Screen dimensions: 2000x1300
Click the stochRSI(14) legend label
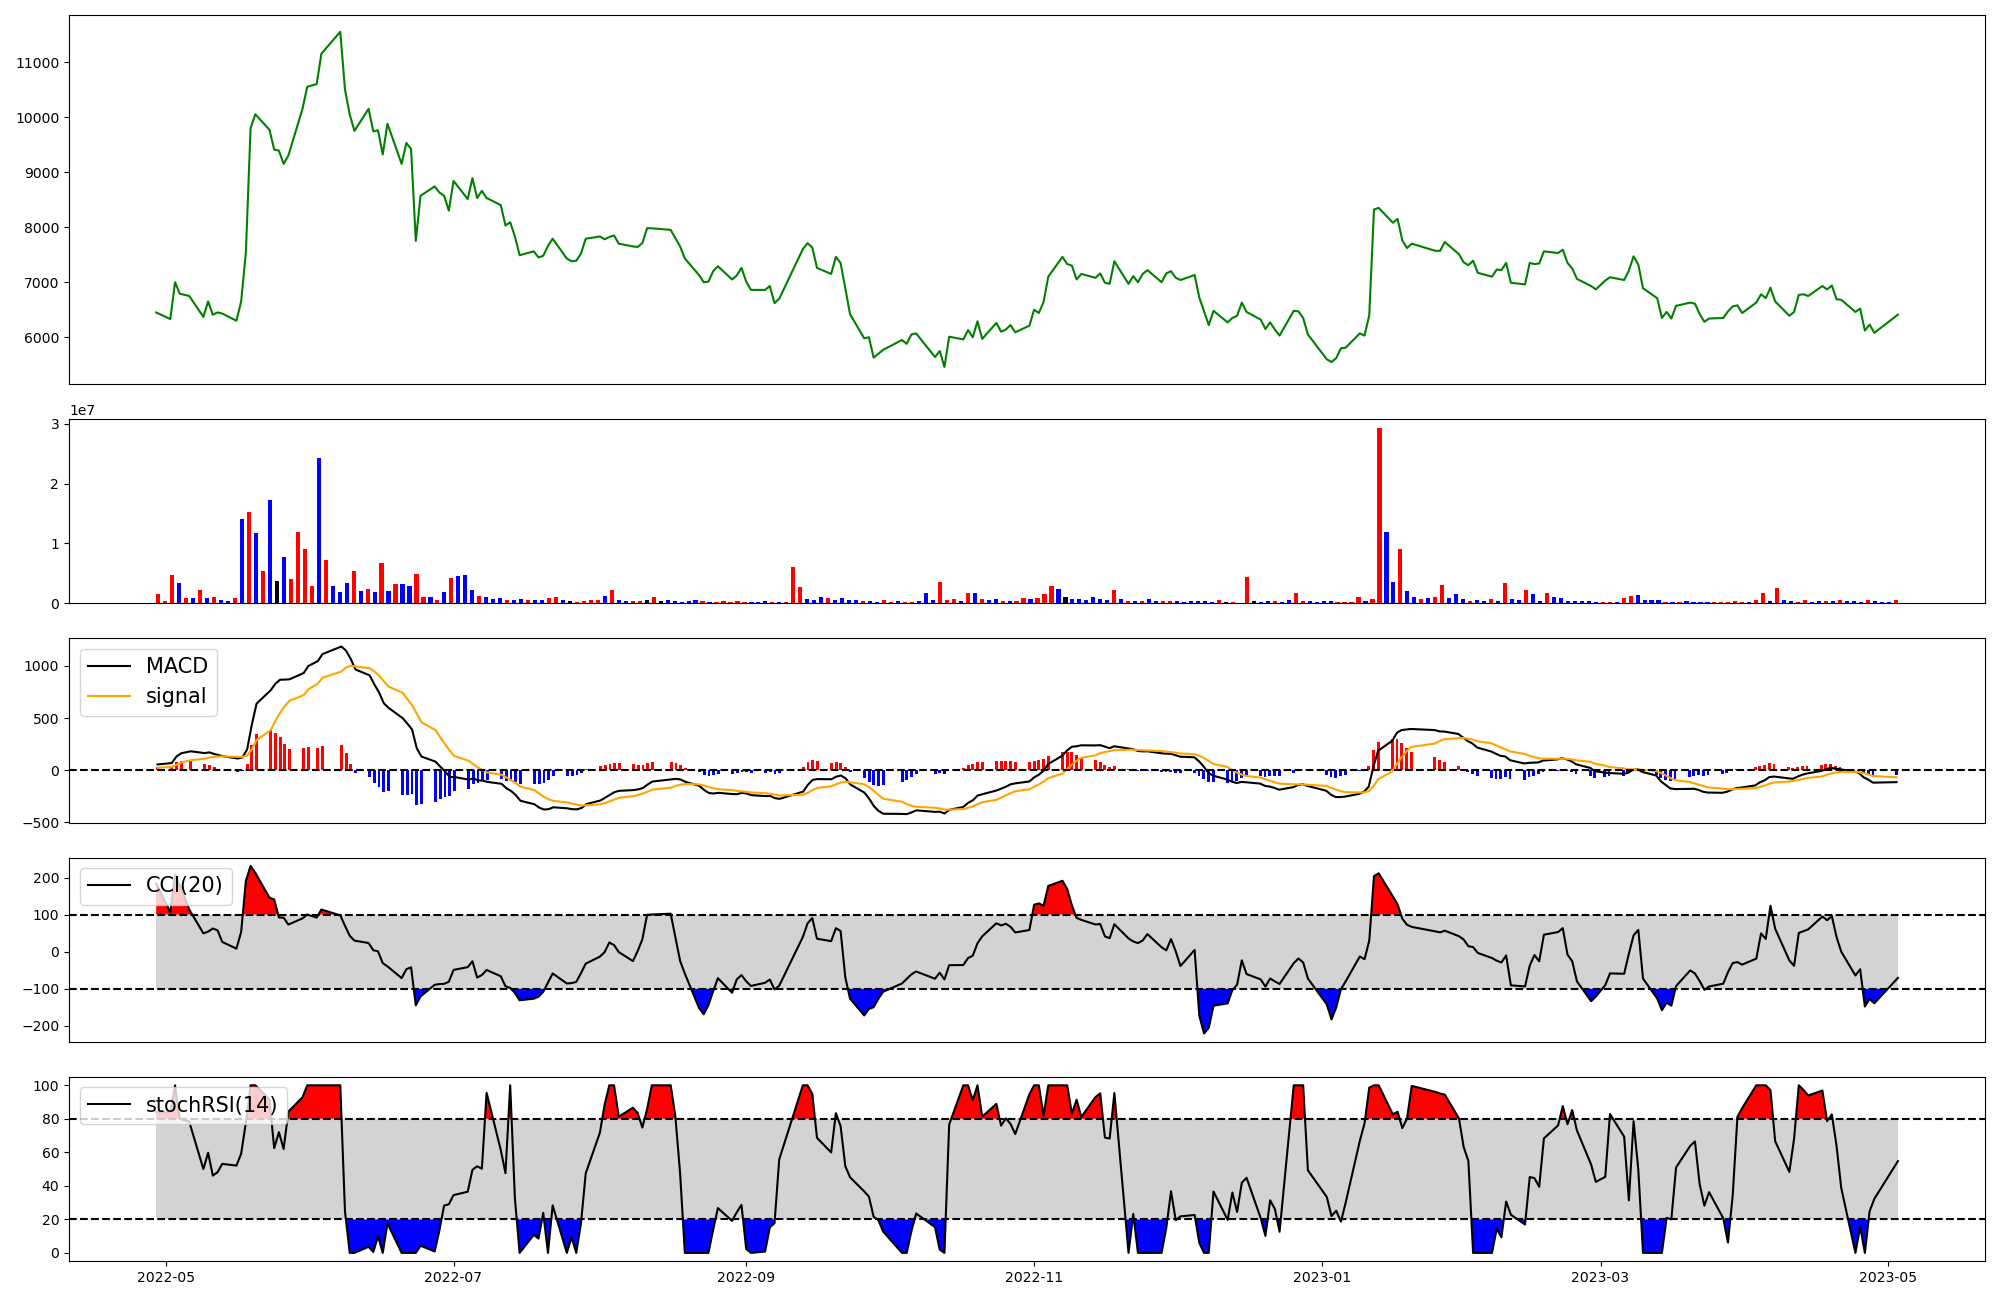[x=211, y=1105]
